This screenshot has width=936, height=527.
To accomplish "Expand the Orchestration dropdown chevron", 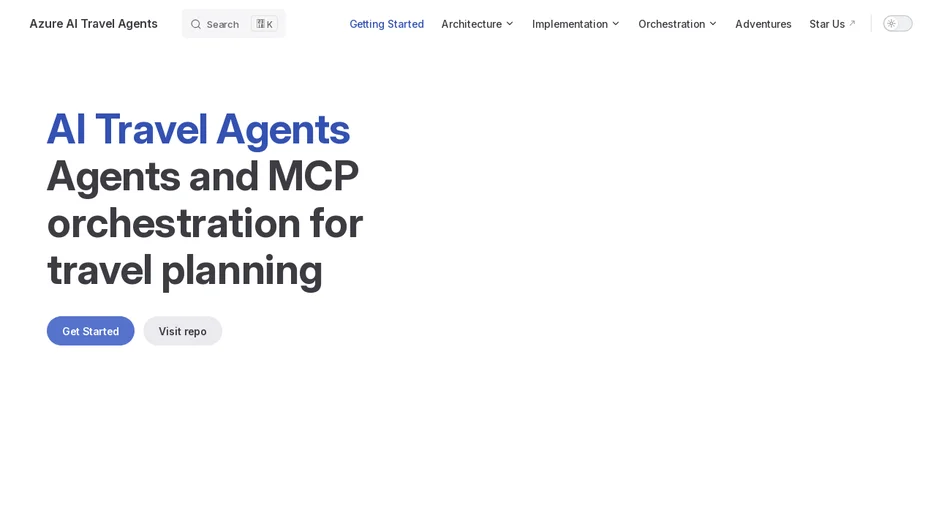I will (713, 24).
